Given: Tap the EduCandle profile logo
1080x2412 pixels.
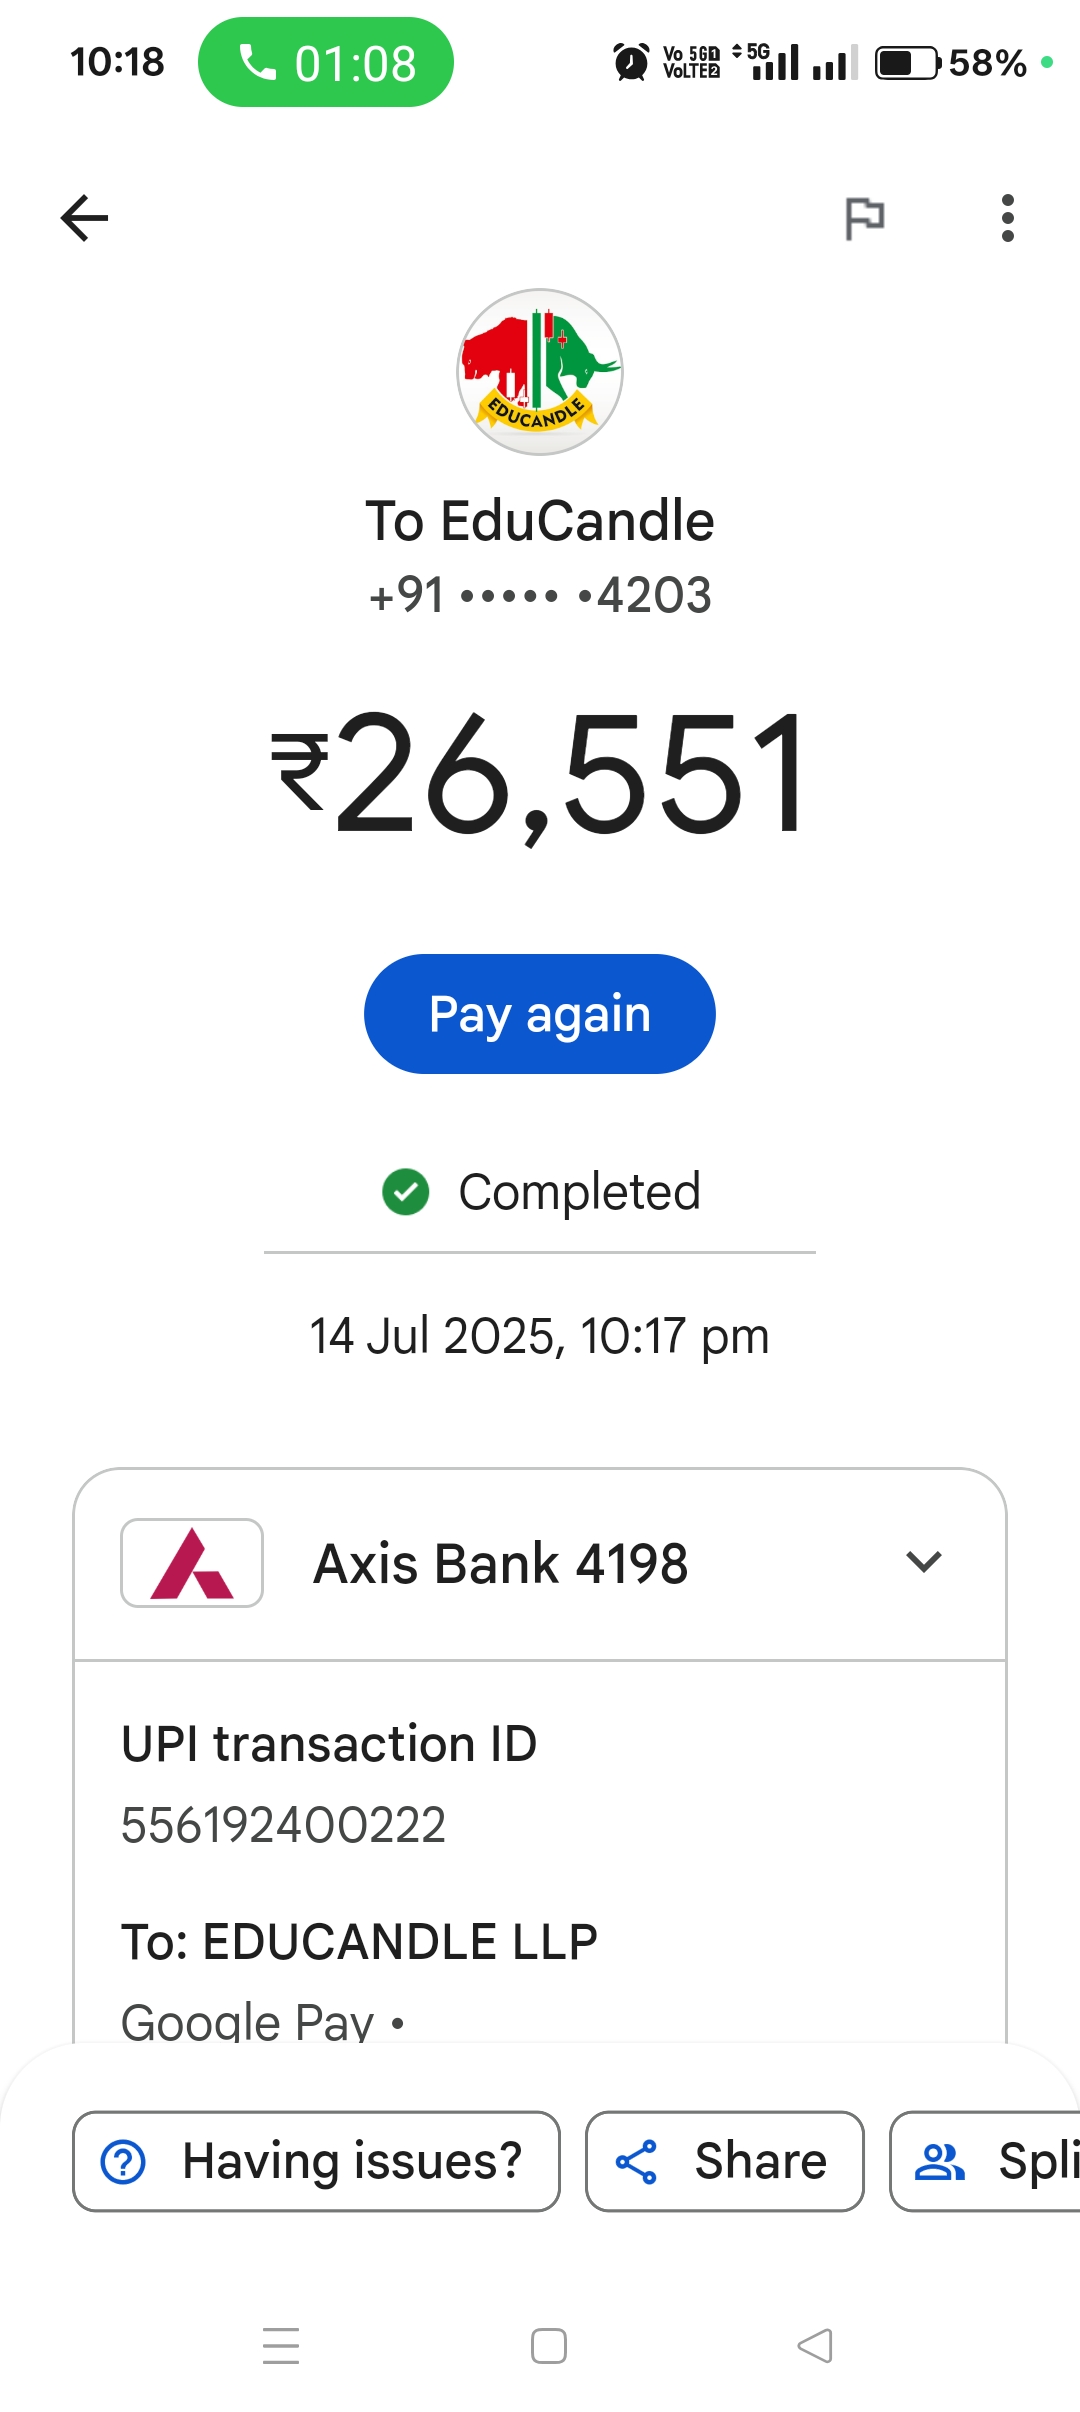Looking at the screenshot, I should (540, 372).
